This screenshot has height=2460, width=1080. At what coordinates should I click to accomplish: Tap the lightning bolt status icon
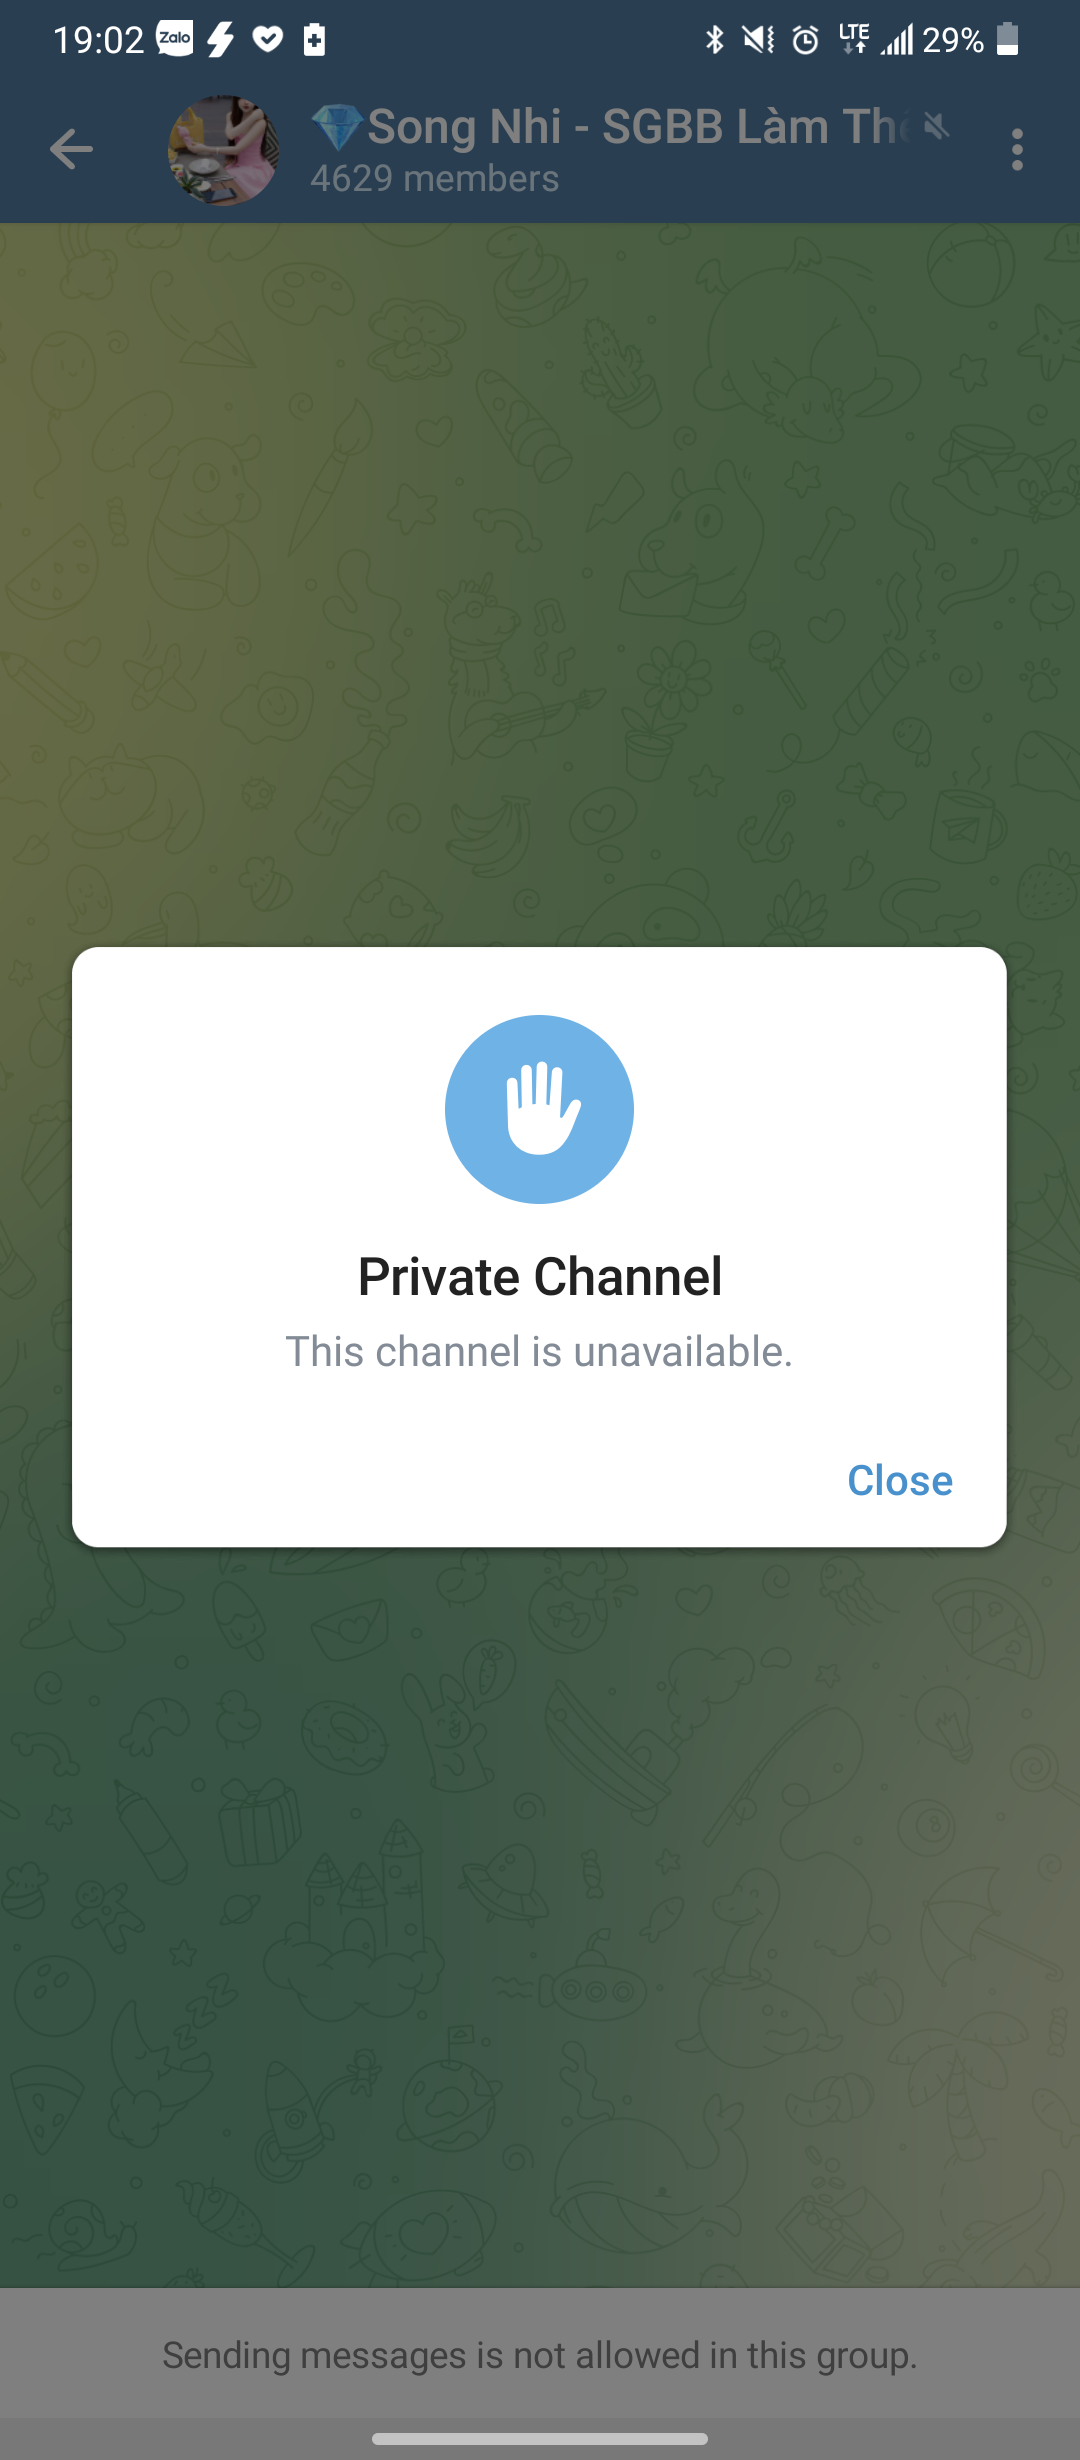[221, 40]
